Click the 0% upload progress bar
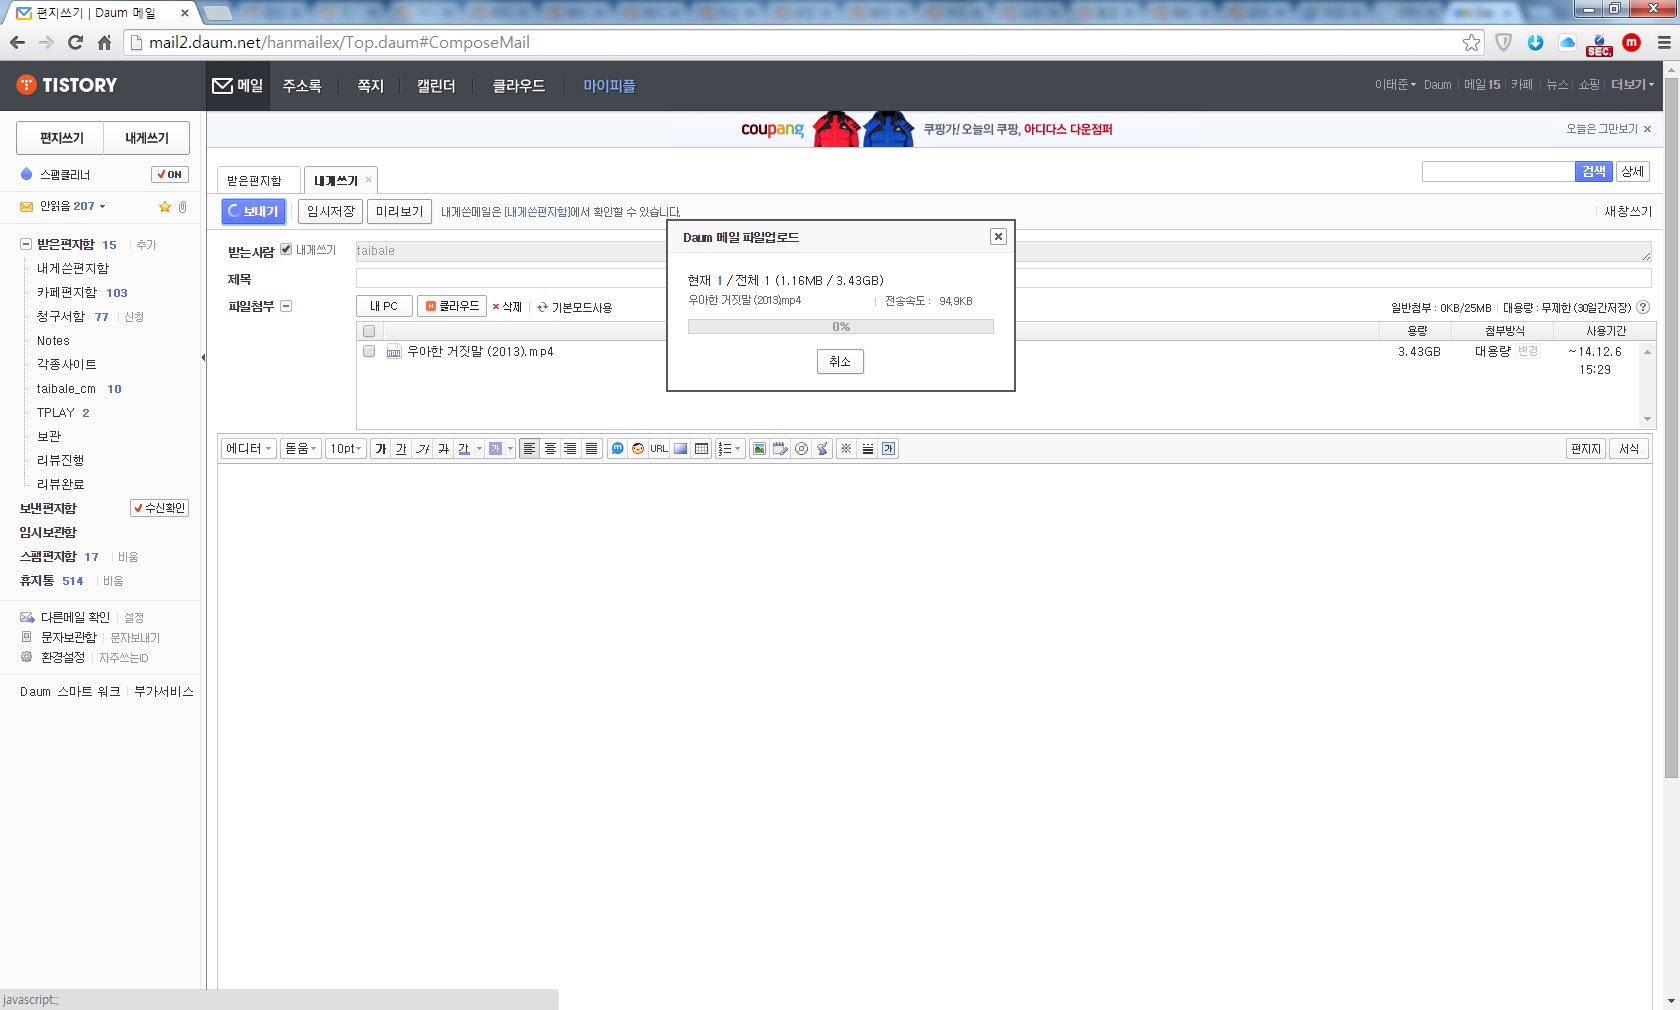This screenshot has width=1680, height=1010. (841, 327)
